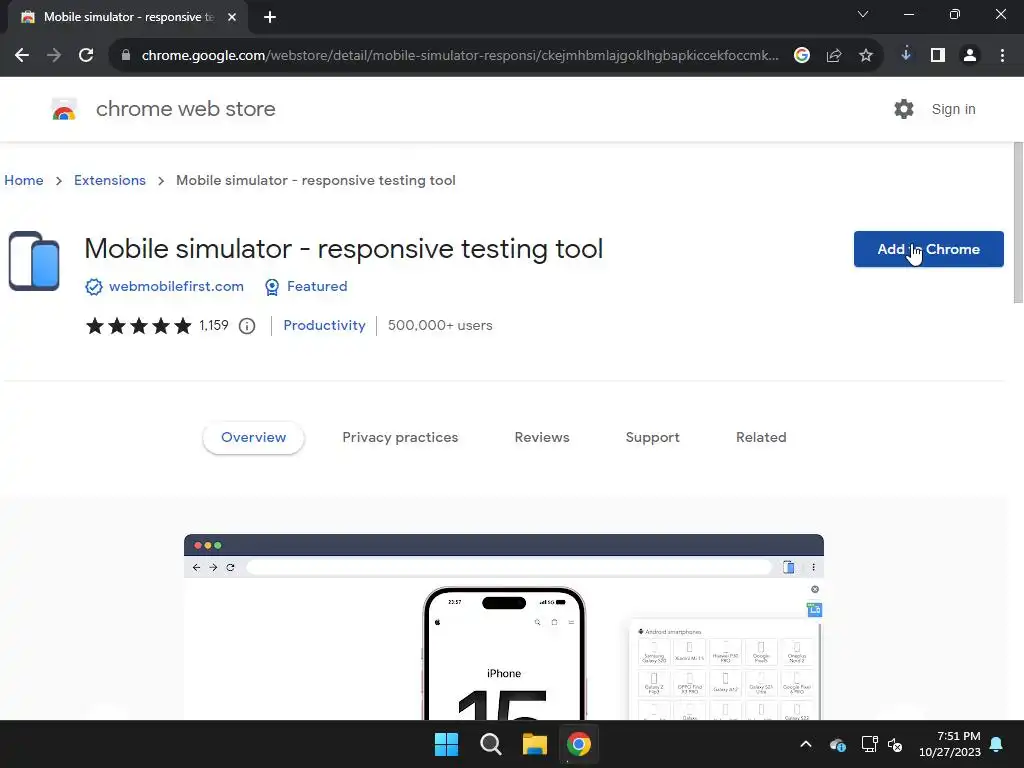Image resolution: width=1024 pixels, height=768 pixels.
Task: Click the OneDrive cloud tray icon
Action: tap(837, 744)
